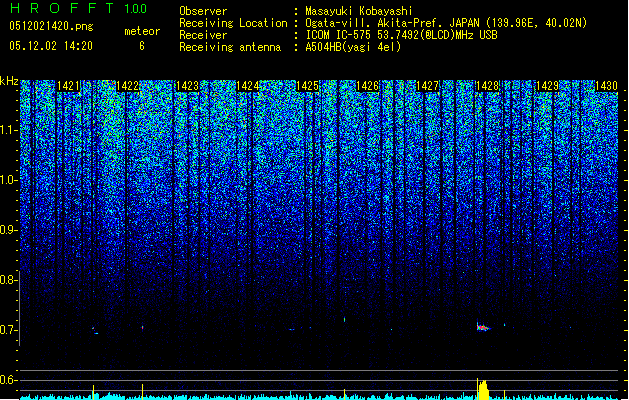The image size is (629, 400).
Task: Click the 1425 time marker
Action: (x=307, y=86)
